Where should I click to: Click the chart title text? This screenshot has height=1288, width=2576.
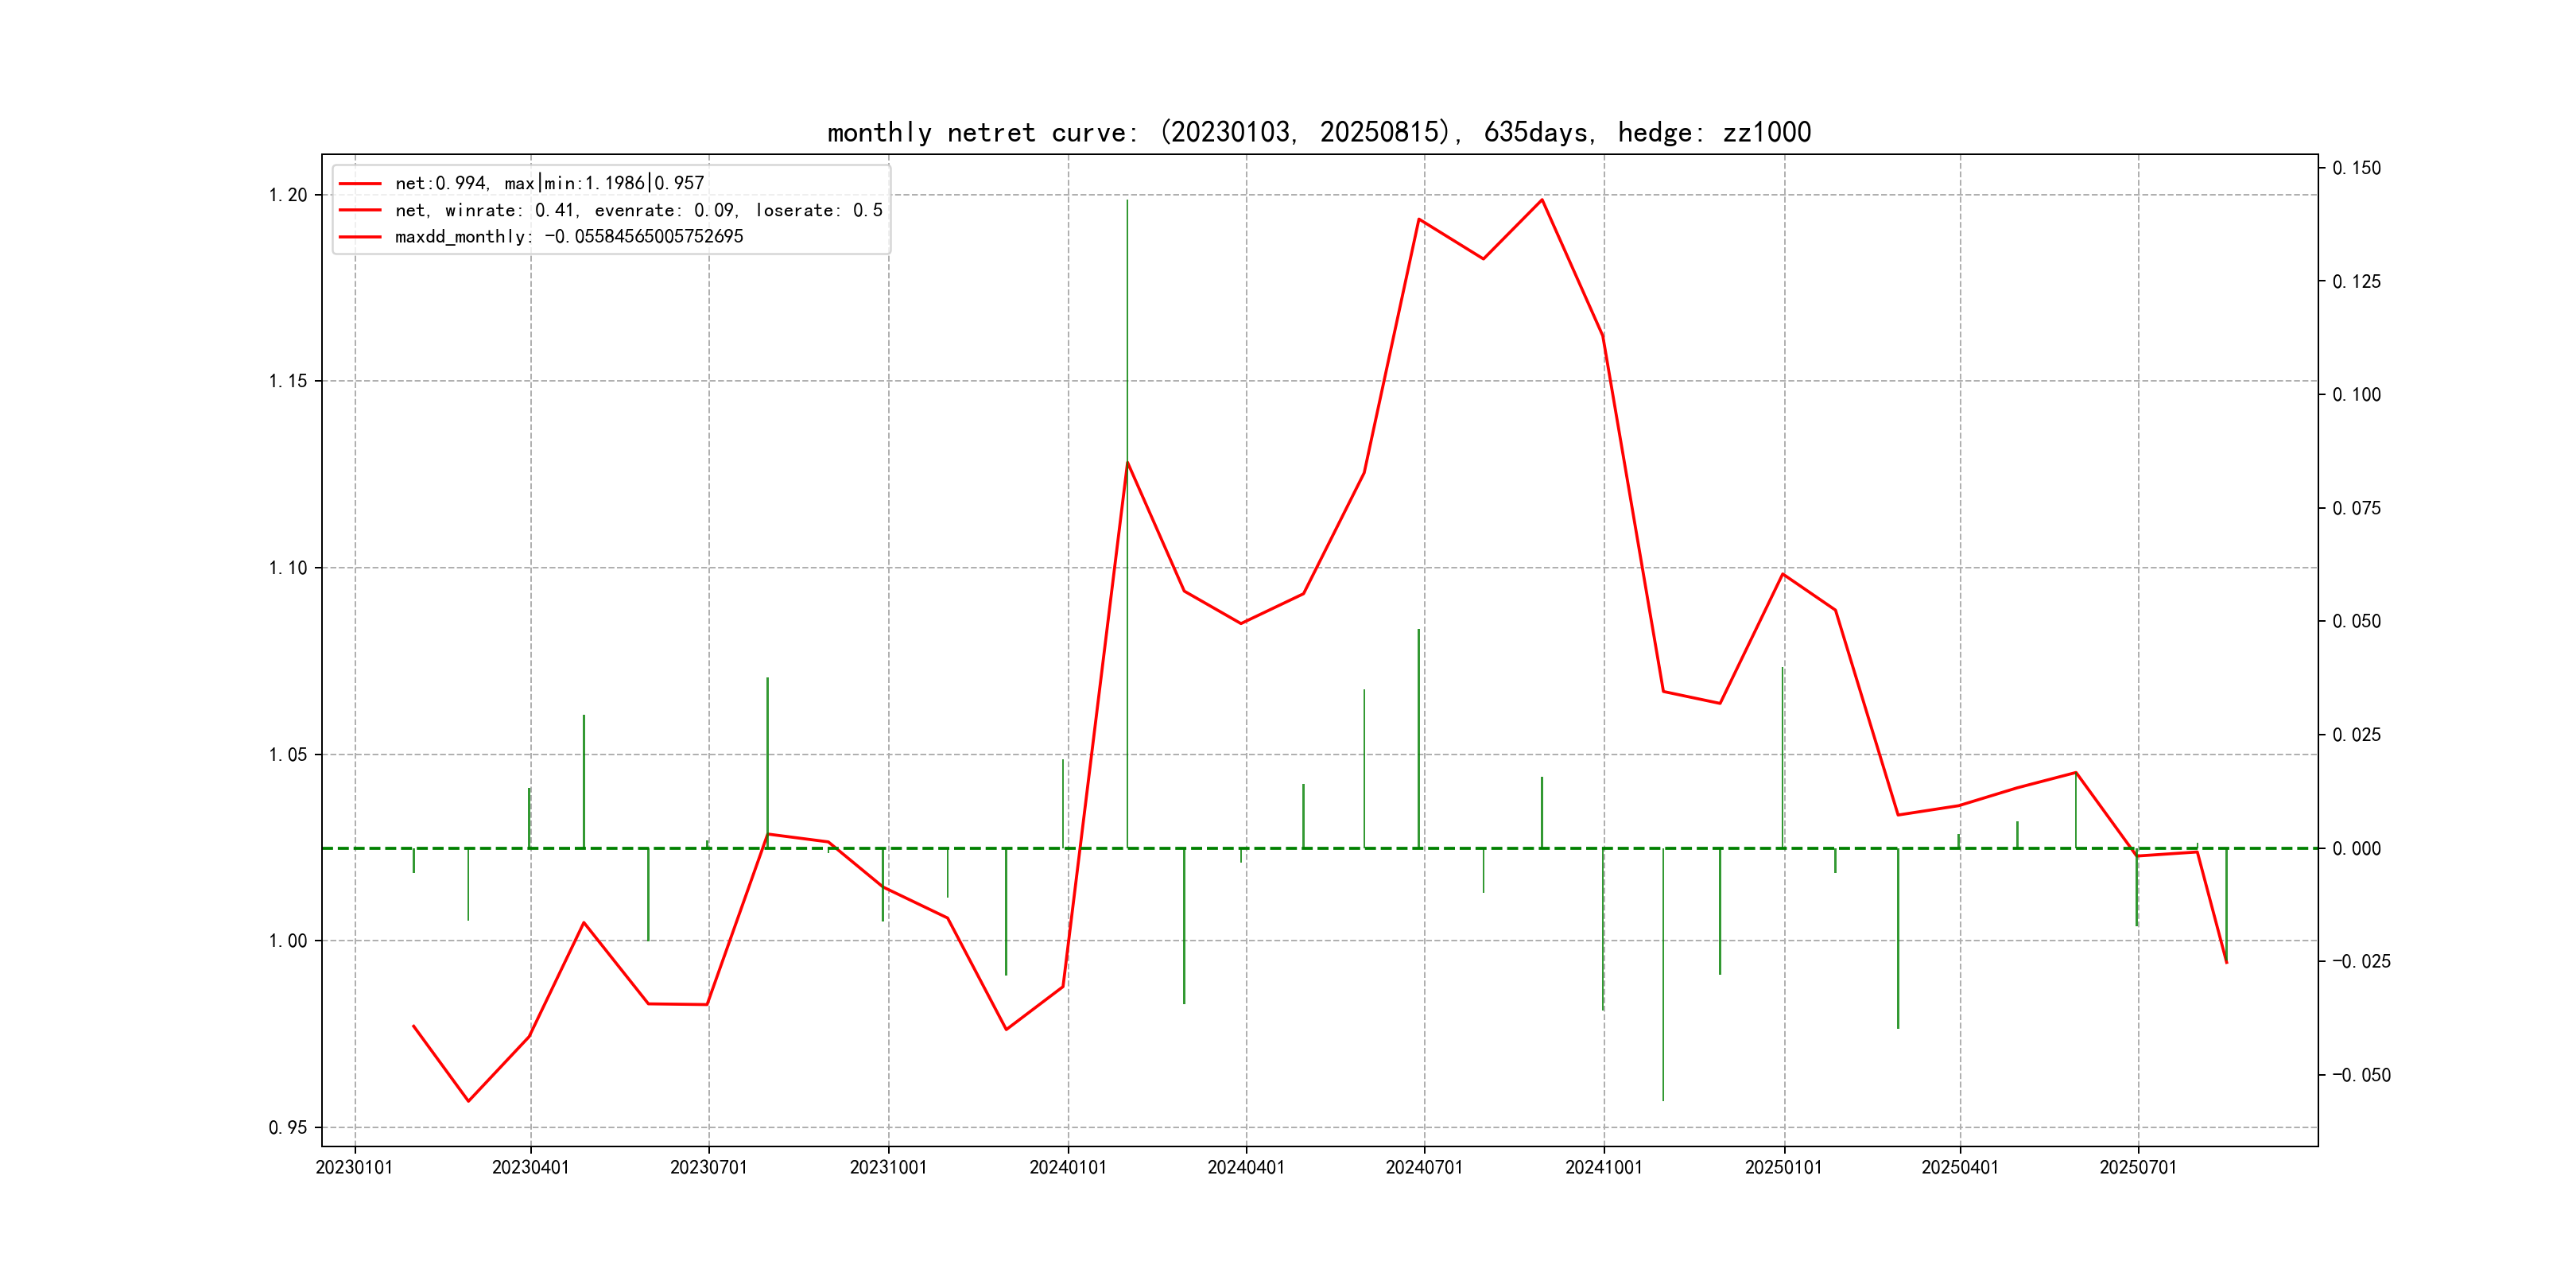1318,132
